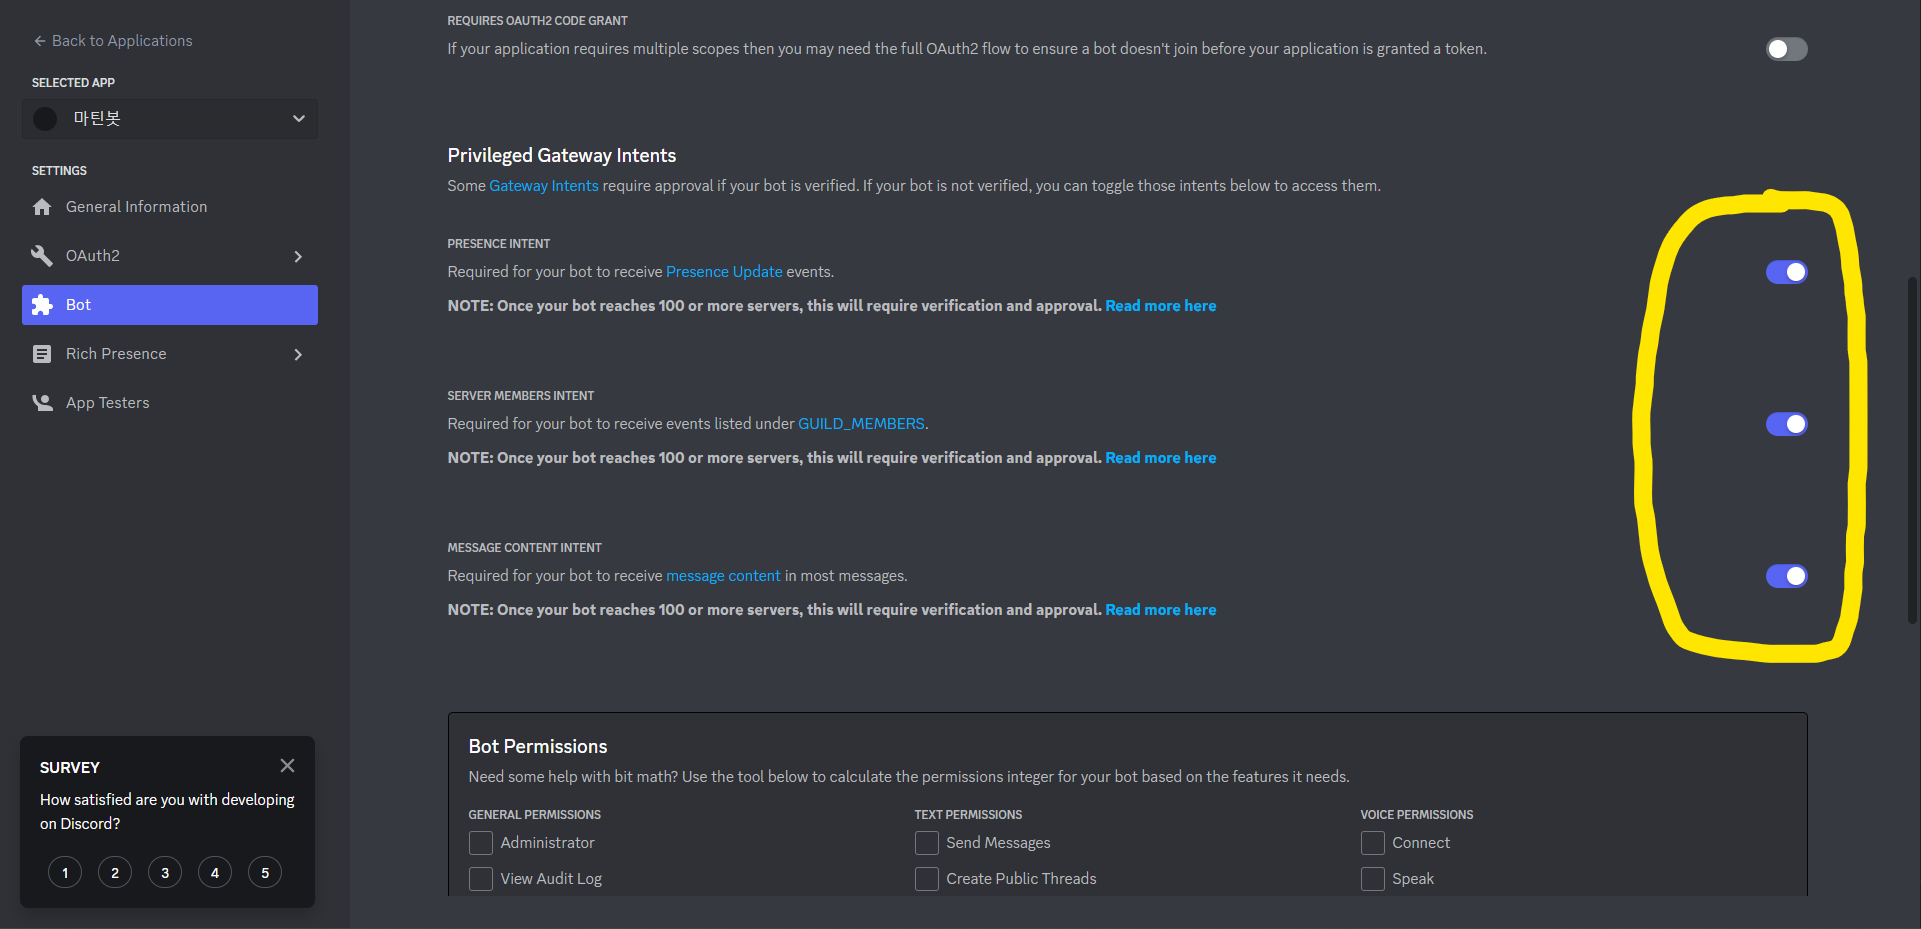Rate survey satisfaction as 1
Viewport: 1921px width, 929px height.
(x=65, y=873)
